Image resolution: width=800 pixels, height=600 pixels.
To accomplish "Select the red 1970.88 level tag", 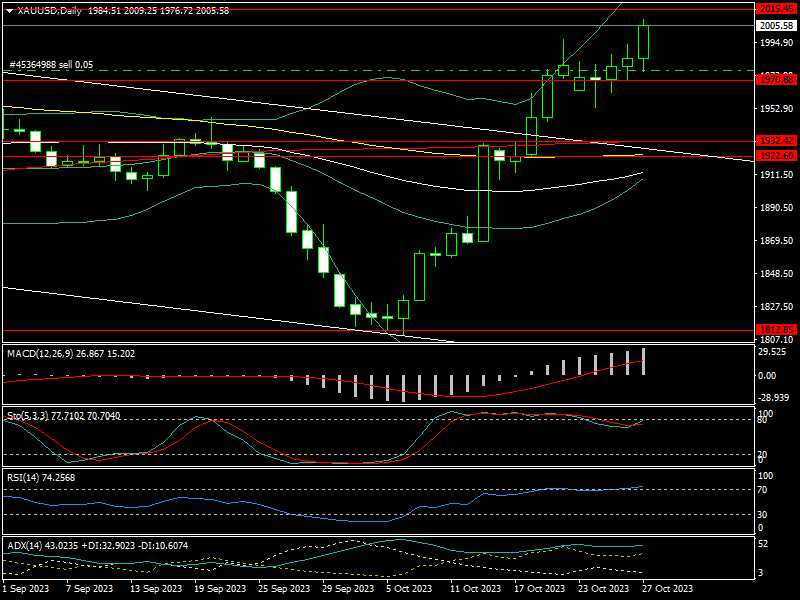I will [x=775, y=79].
